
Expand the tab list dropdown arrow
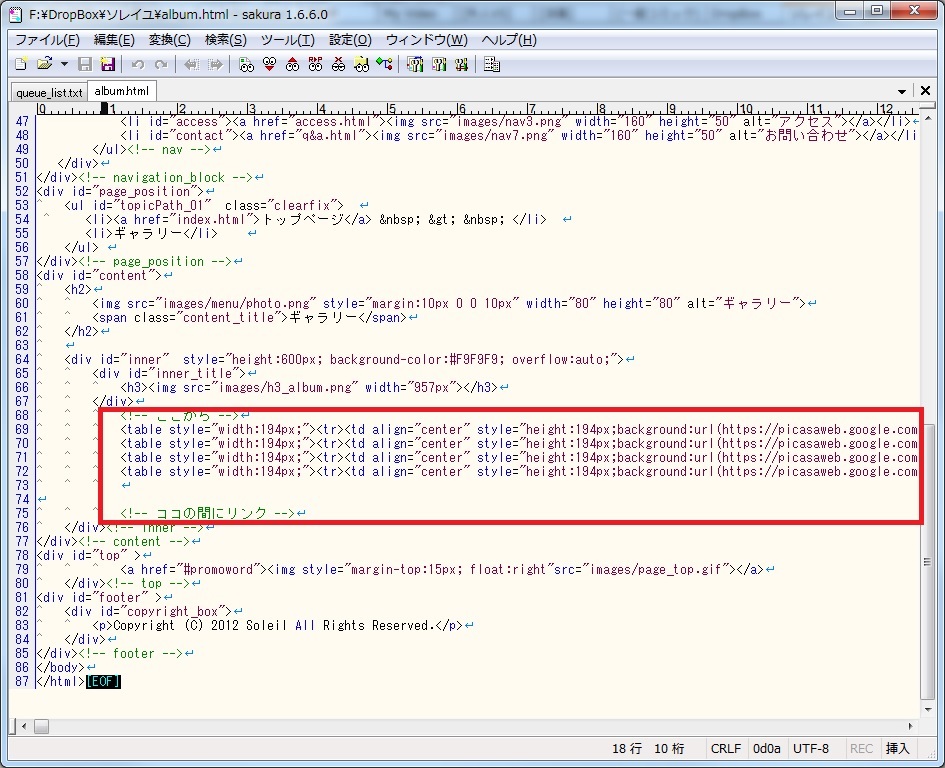click(x=902, y=92)
